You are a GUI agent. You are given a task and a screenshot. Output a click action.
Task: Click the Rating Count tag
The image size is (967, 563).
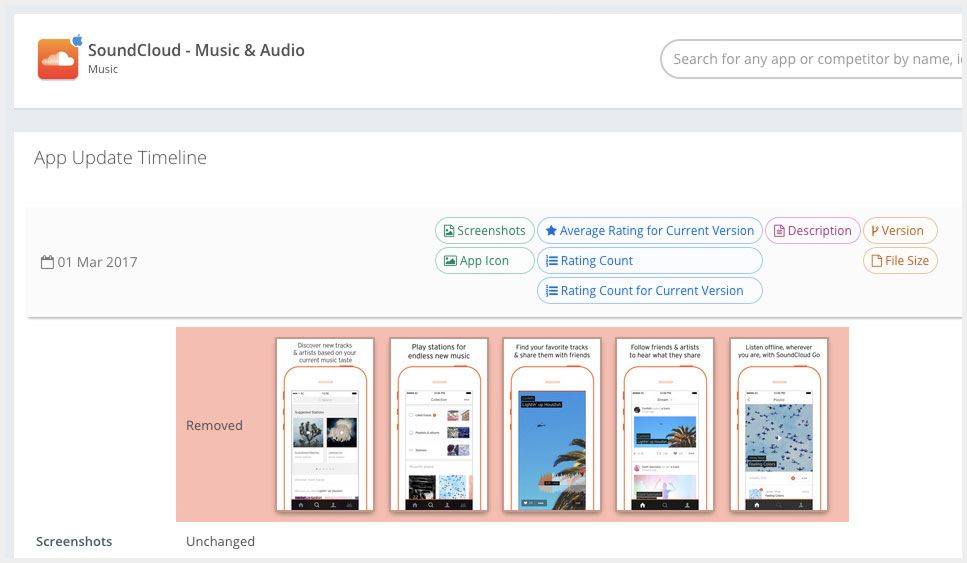click(x=649, y=261)
